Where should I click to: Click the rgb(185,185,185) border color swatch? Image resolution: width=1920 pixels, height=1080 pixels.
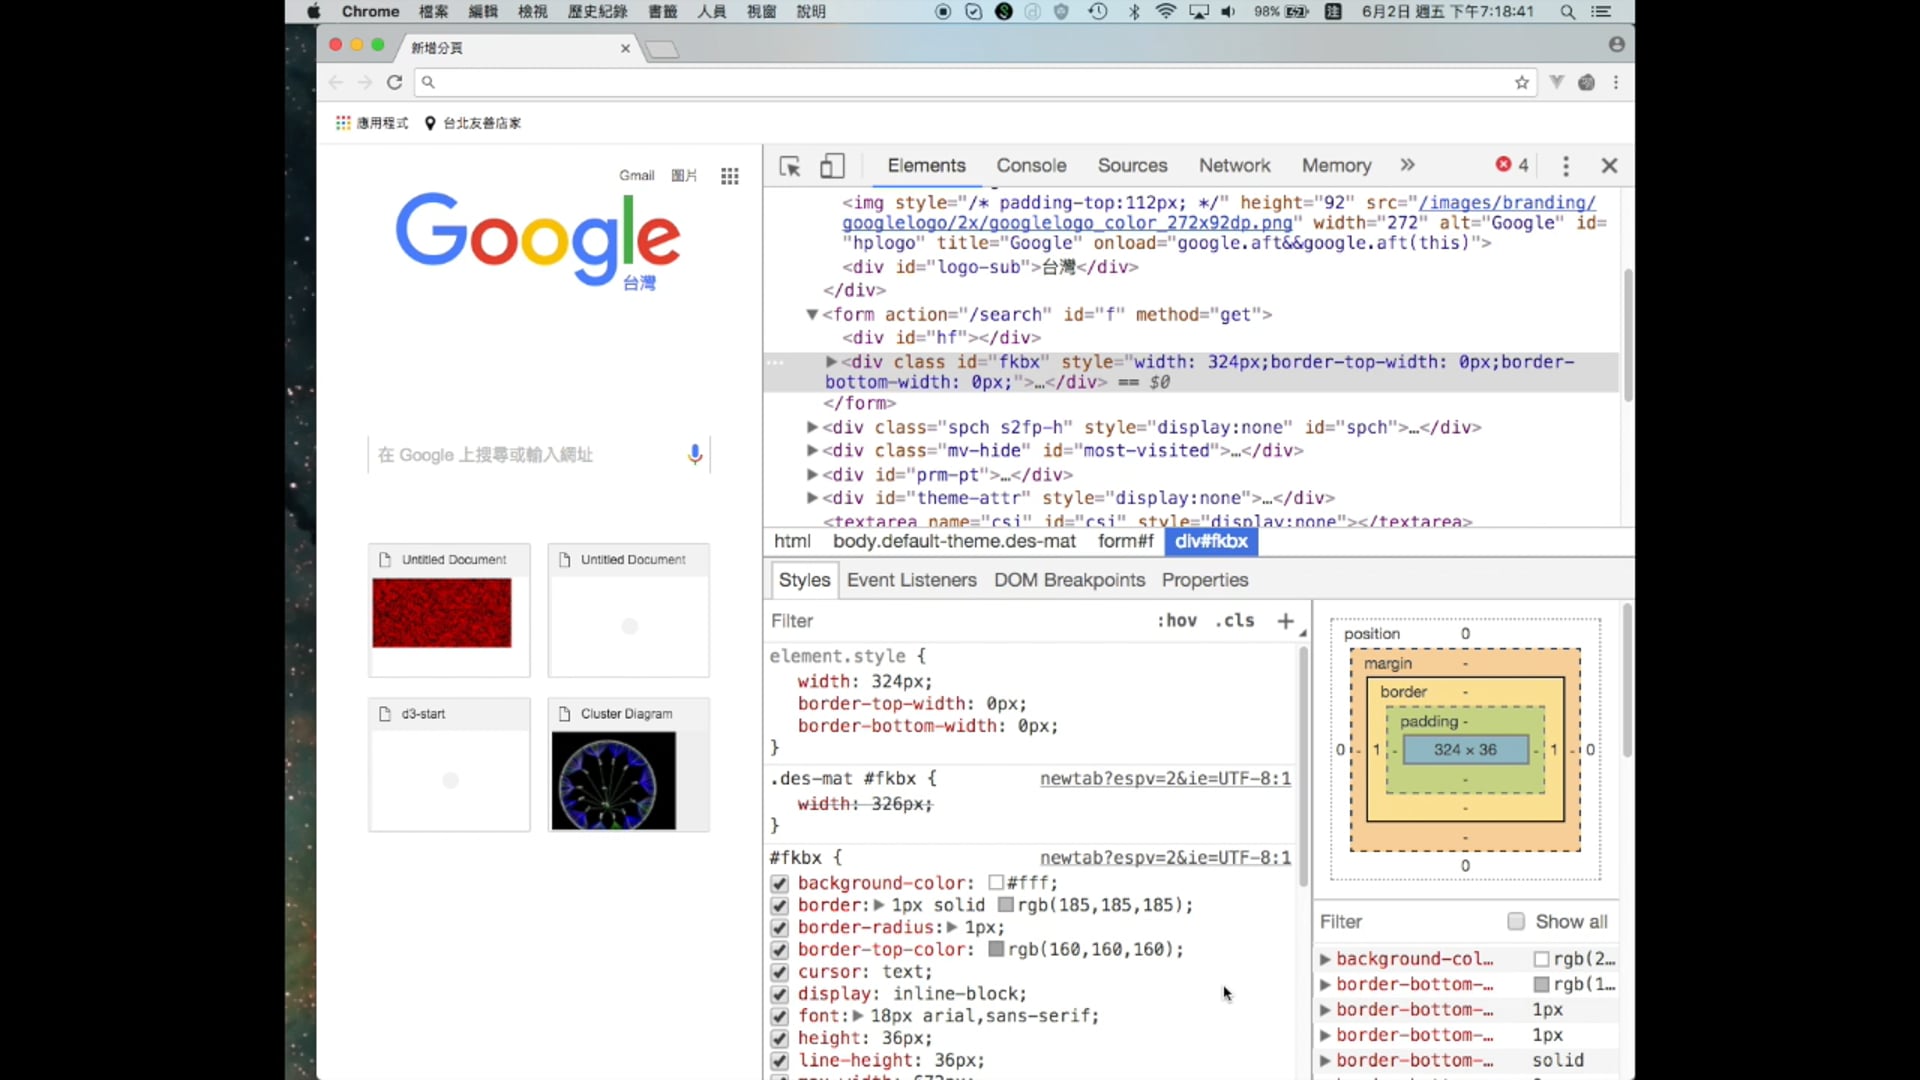coord(1007,905)
